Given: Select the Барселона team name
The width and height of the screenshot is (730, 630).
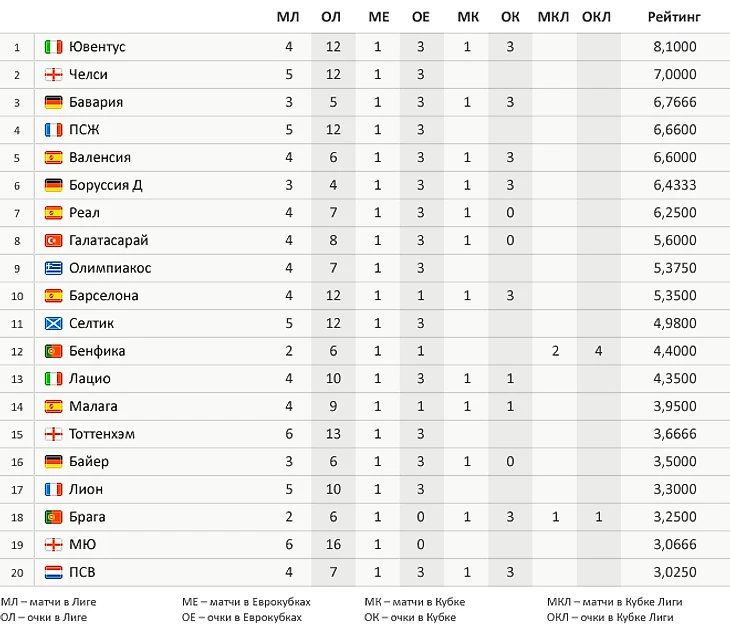Looking at the screenshot, I should (104, 296).
